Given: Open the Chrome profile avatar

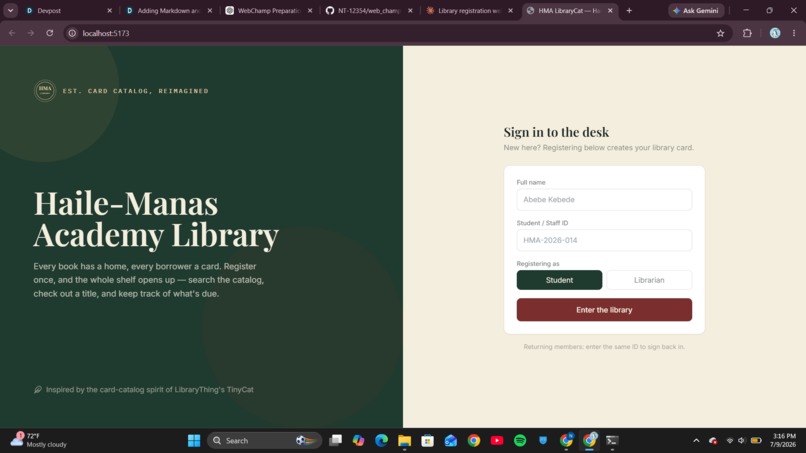Looking at the screenshot, I should [x=775, y=33].
